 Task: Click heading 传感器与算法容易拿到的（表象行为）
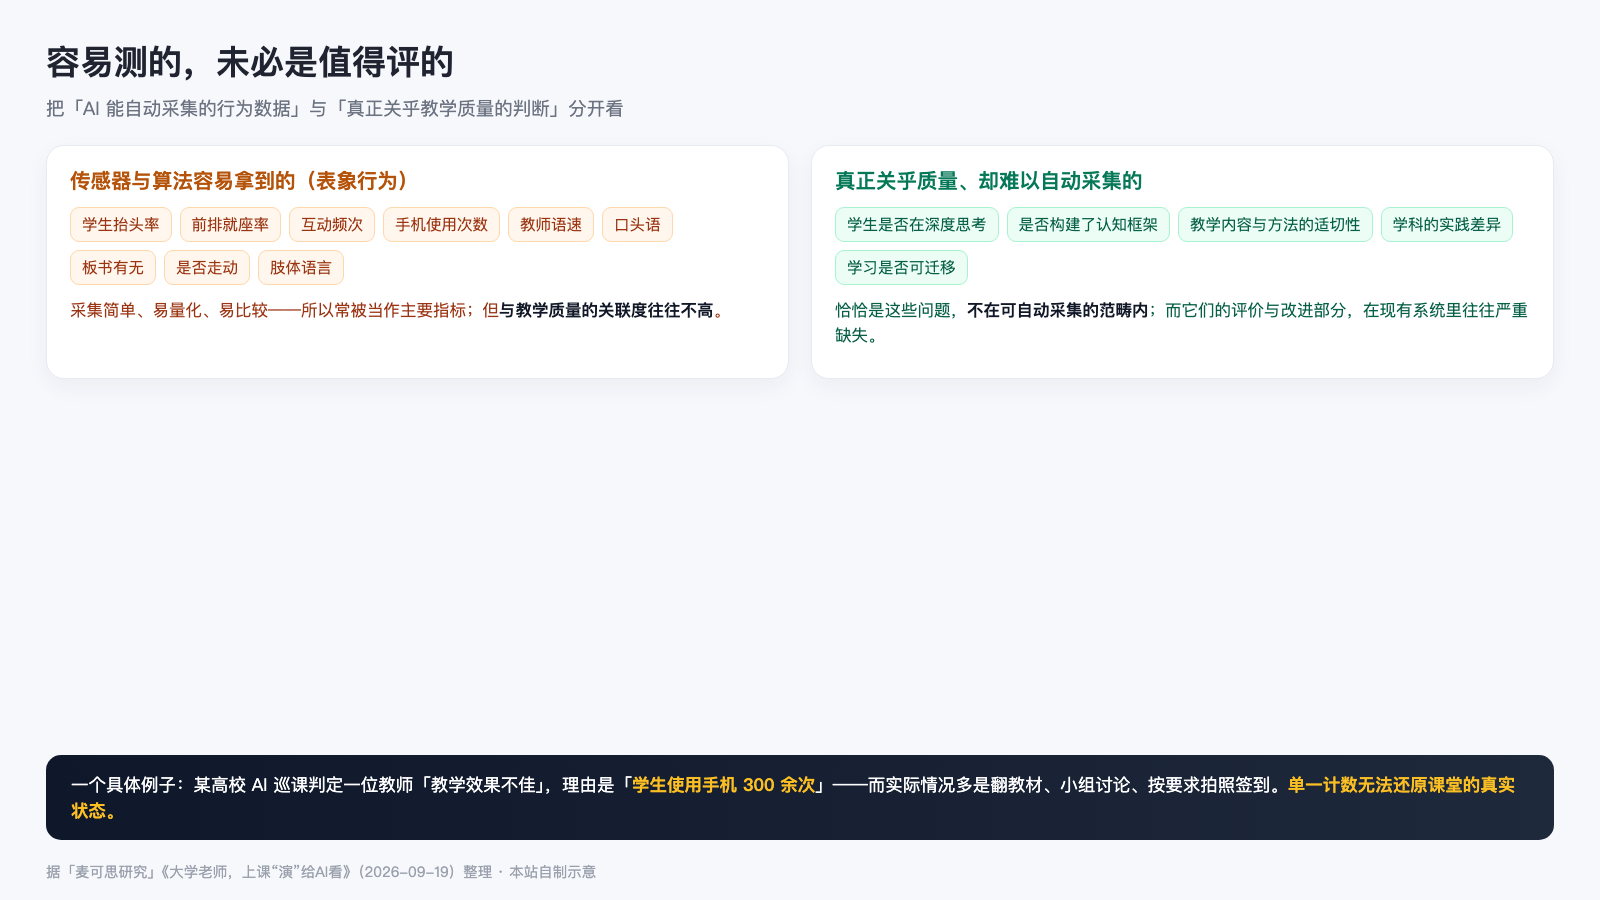[x=239, y=181]
